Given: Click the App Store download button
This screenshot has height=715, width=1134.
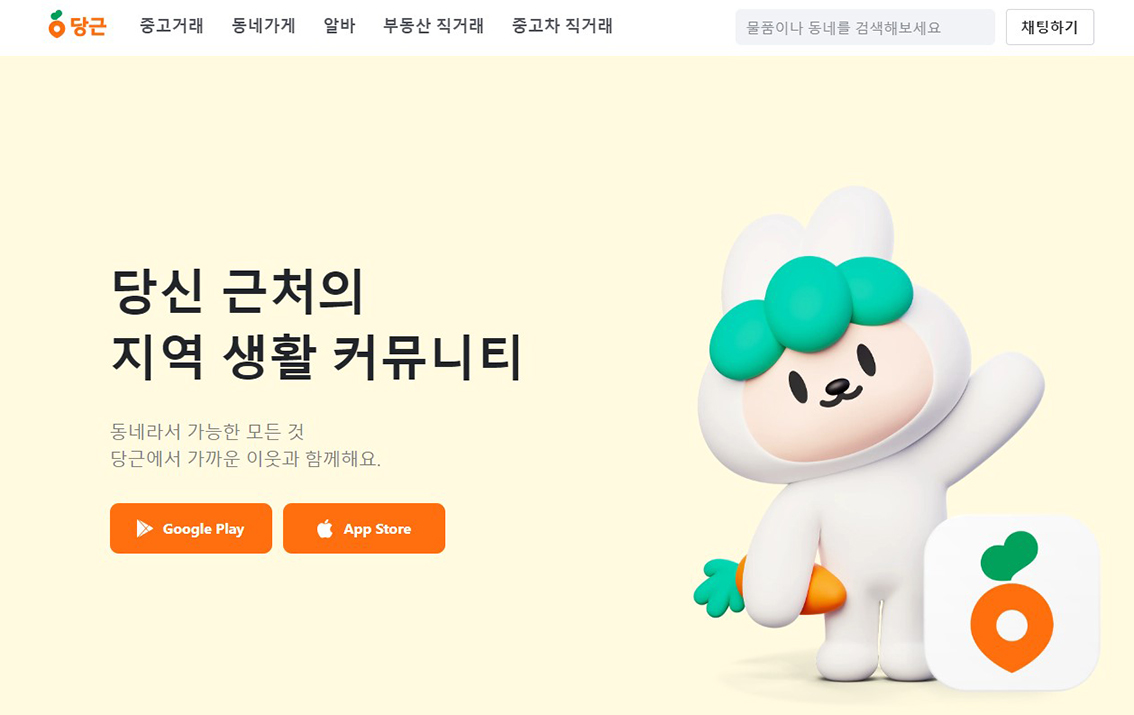Looking at the screenshot, I should point(364,528).
